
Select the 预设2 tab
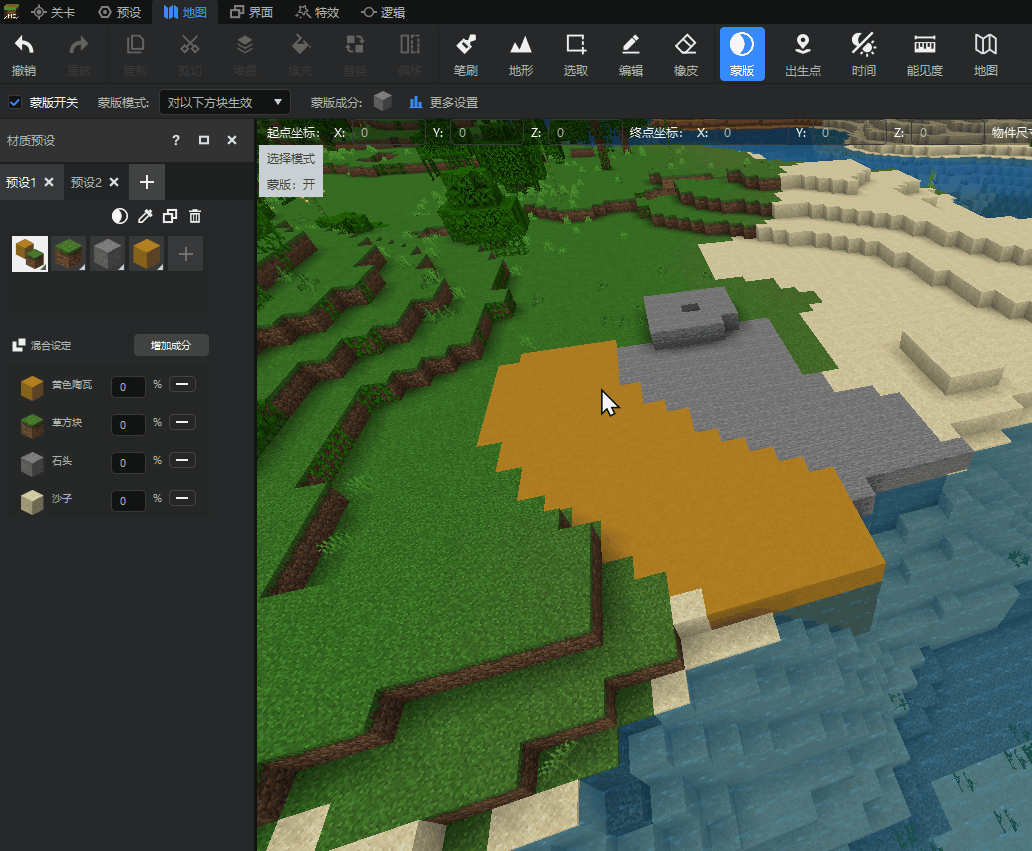[x=86, y=182]
